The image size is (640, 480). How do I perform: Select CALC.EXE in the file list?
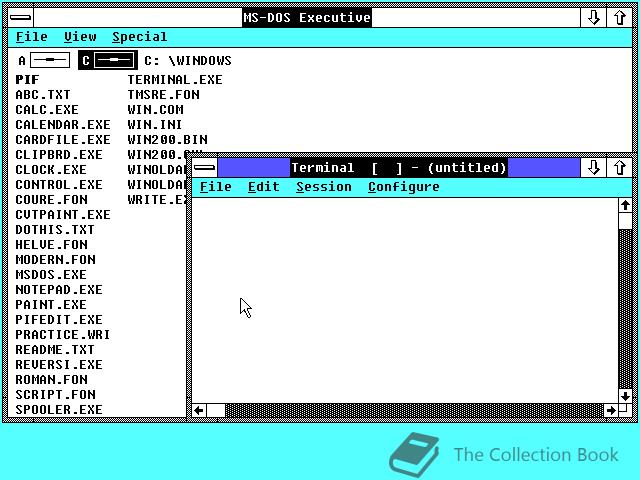(x=47, y=110)
